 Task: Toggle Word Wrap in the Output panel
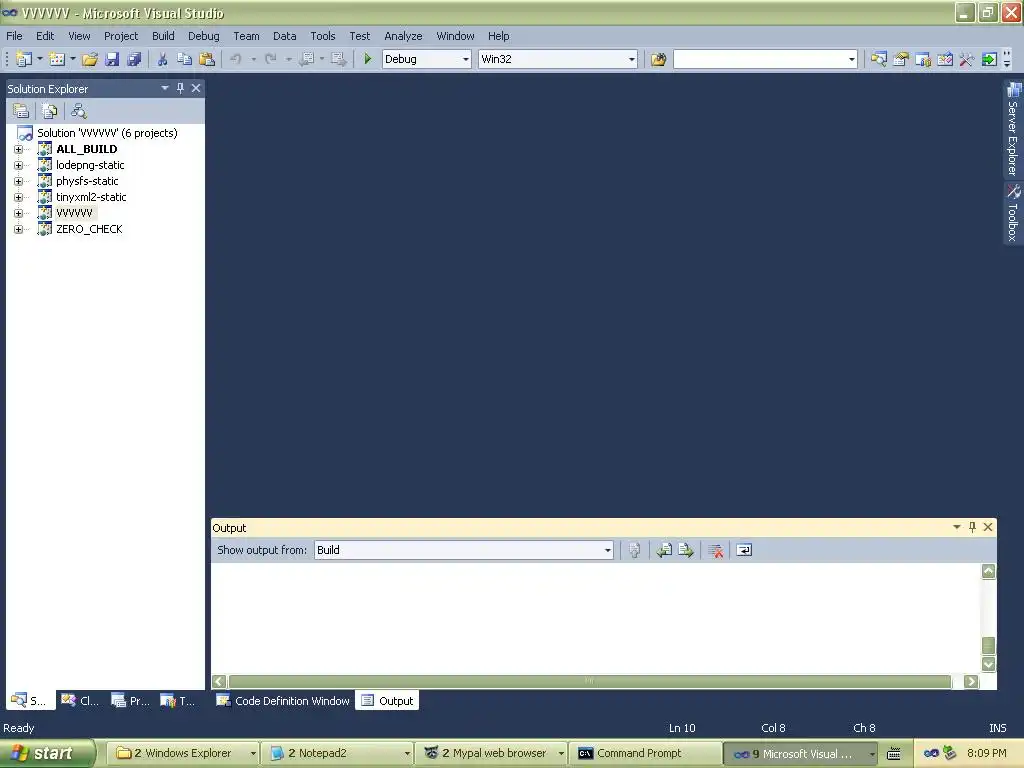744,550
